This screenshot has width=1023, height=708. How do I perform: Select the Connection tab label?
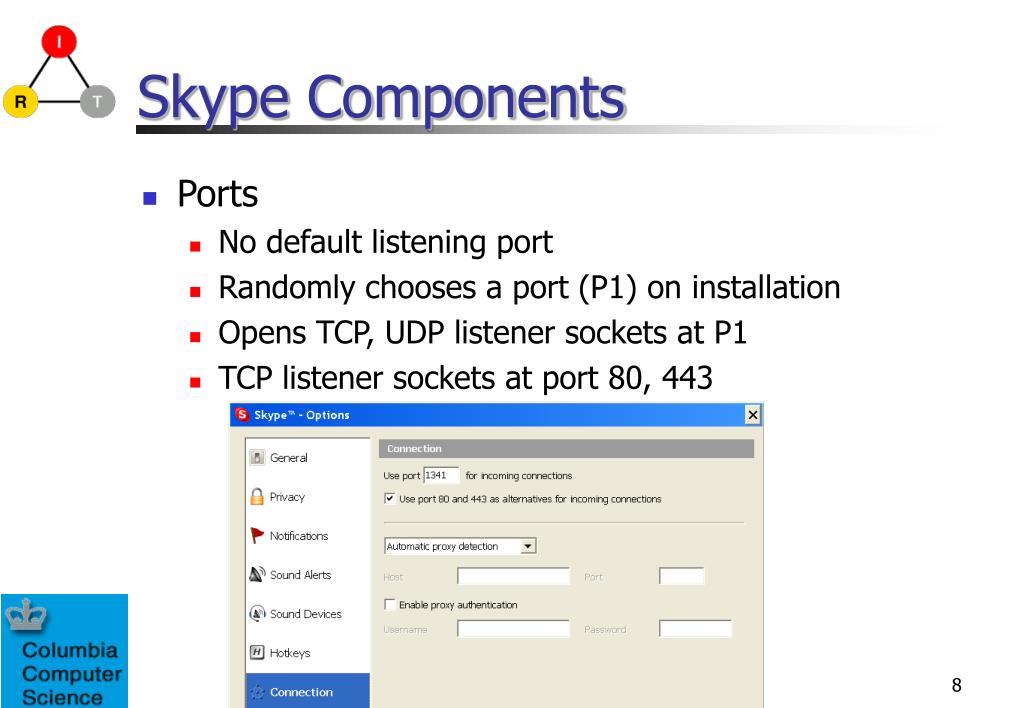301,692
